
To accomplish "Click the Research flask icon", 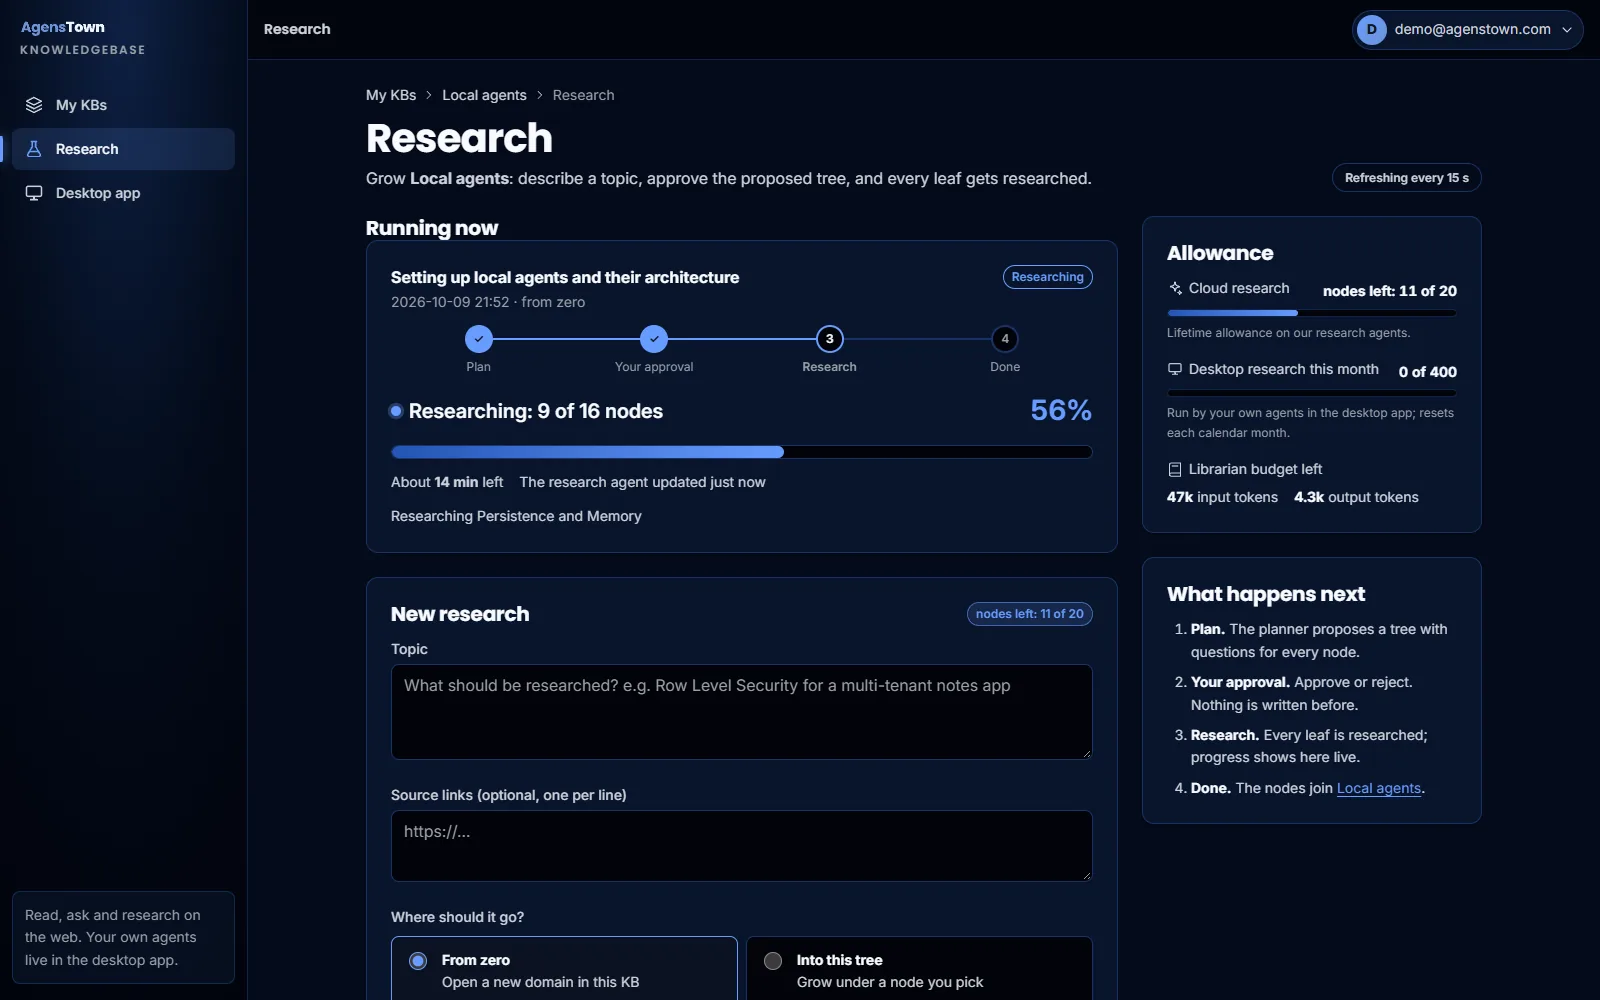I will pyautogui.click(x=34, y=149).
